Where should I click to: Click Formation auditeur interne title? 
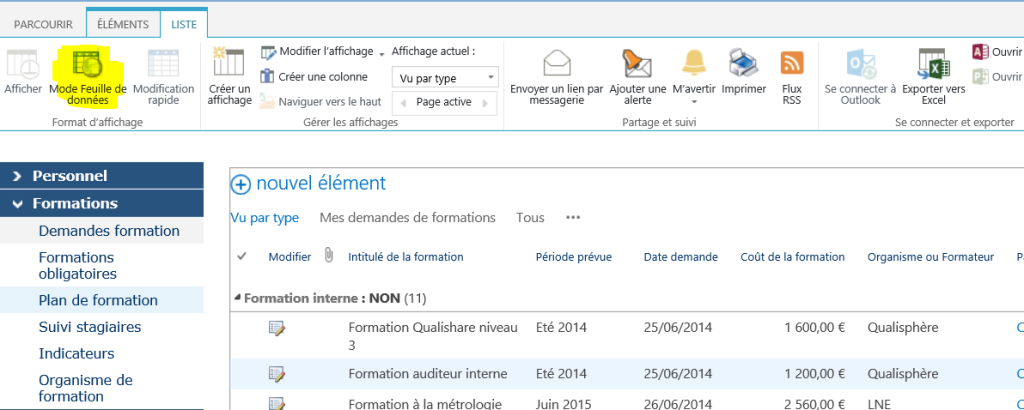point(428,374)
